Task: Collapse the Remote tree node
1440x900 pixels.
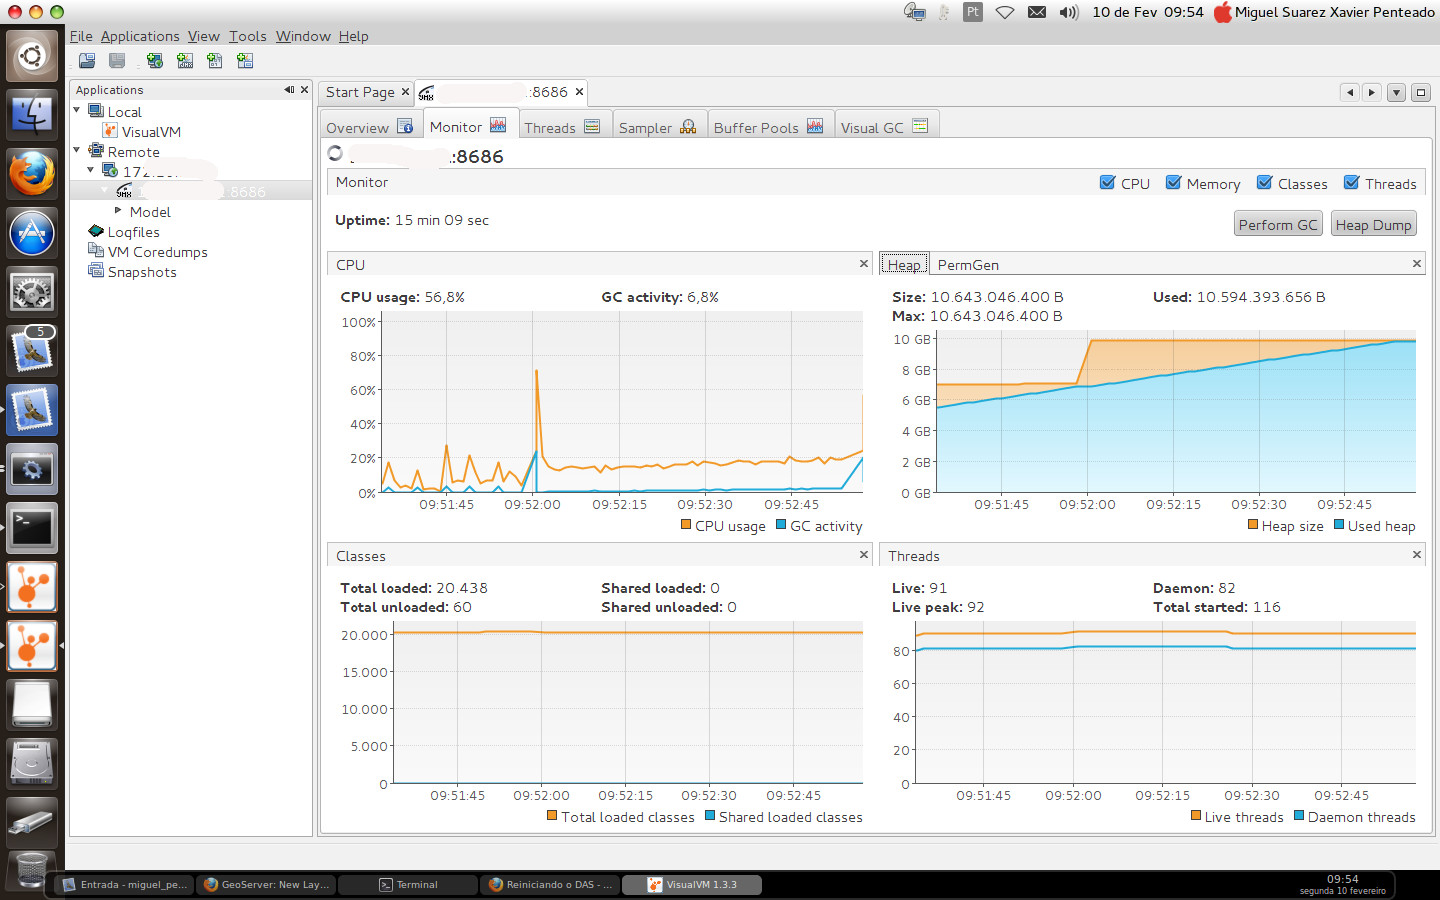Action: coord(77,150)
